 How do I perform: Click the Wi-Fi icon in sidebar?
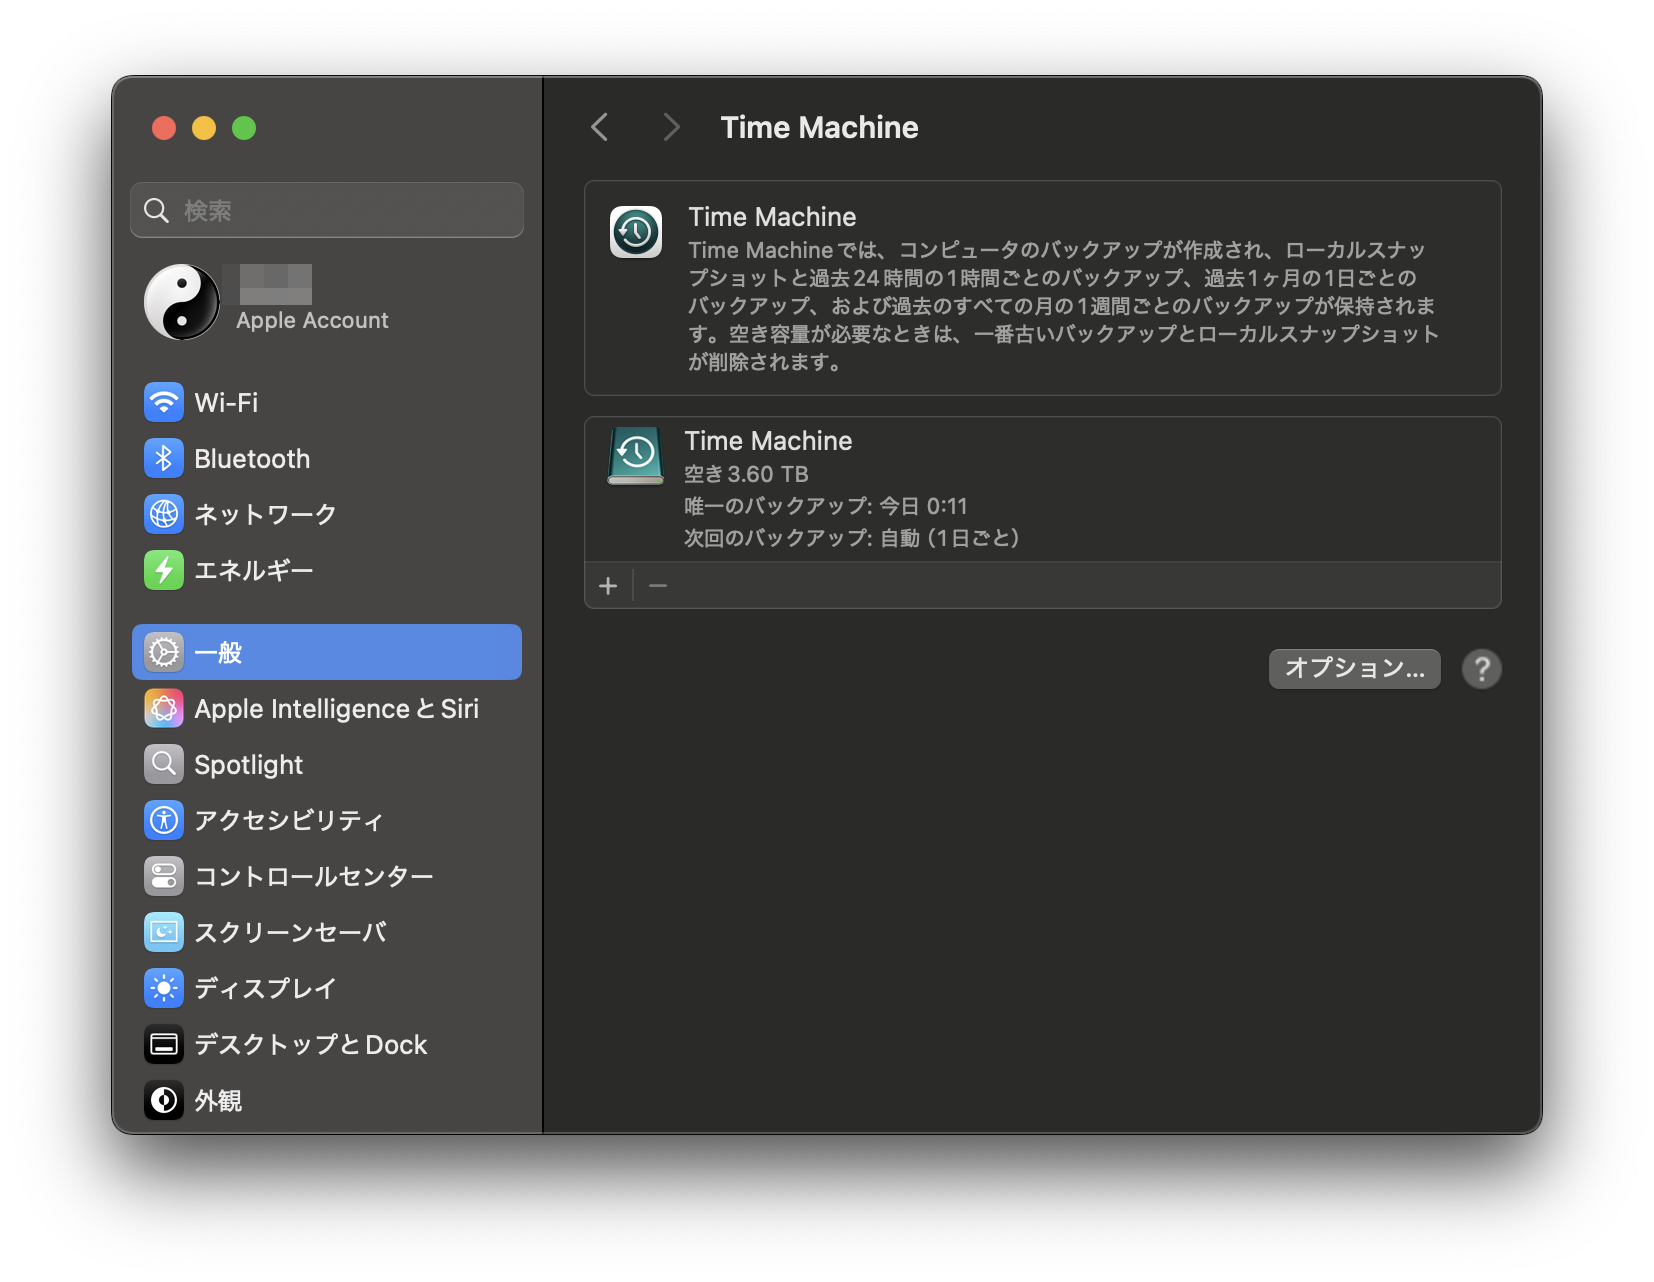coord(164,403)
